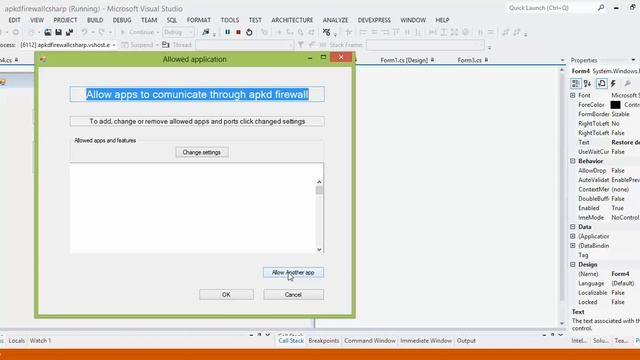Image resolution: width=640 pixels, height=360 pixels.
Task: Open the VIEW menu
Action: pos(37,20)
